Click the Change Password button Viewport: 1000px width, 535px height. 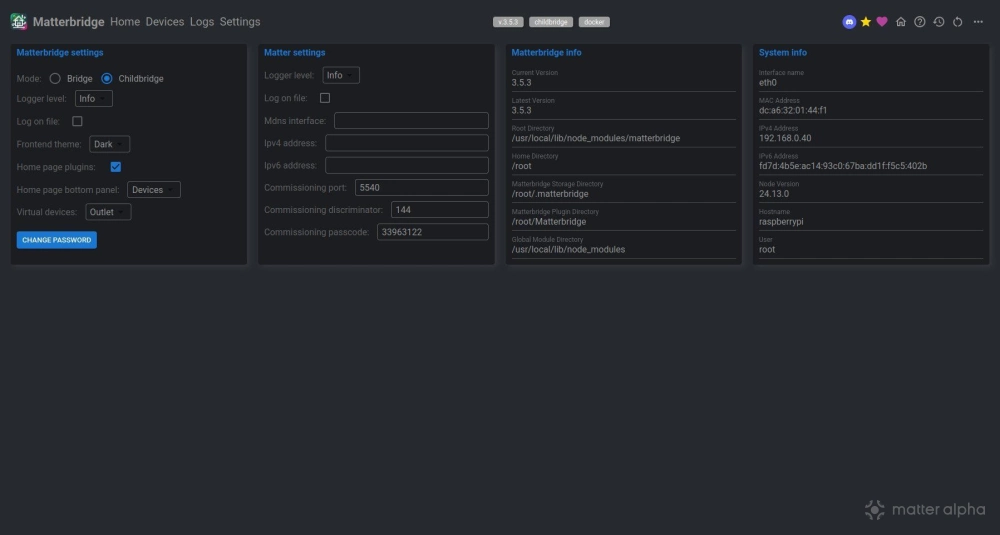[x=57, y=240]
